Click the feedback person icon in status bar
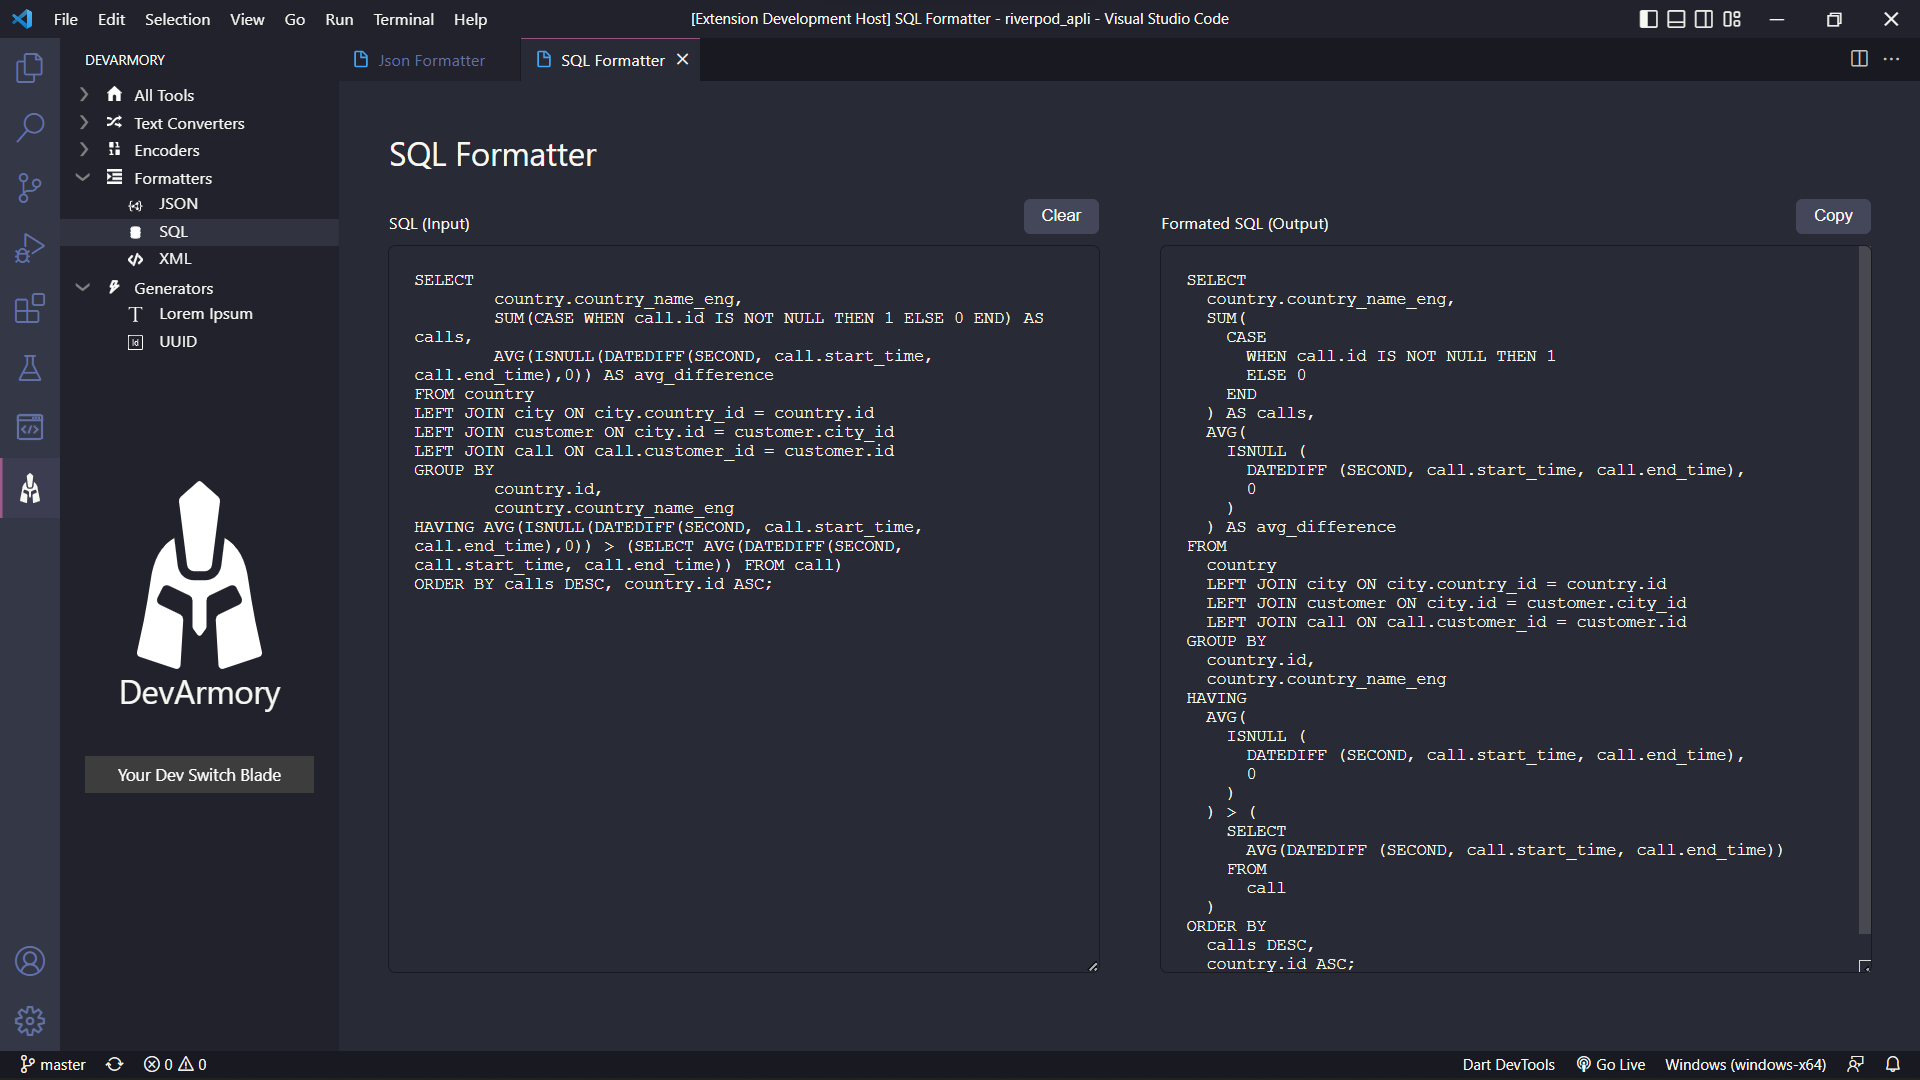 coord(1855,1064)
